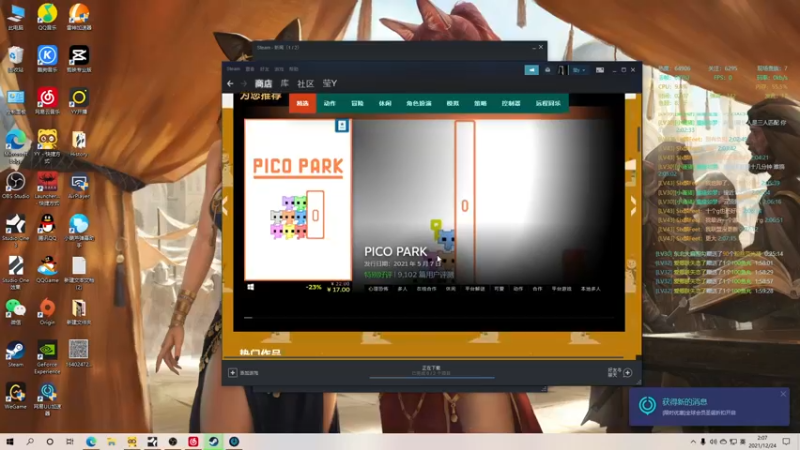Open the WeGame desktop icon
Image resolution: width=800 pixels, height=450 pixels.
point(15,396)
